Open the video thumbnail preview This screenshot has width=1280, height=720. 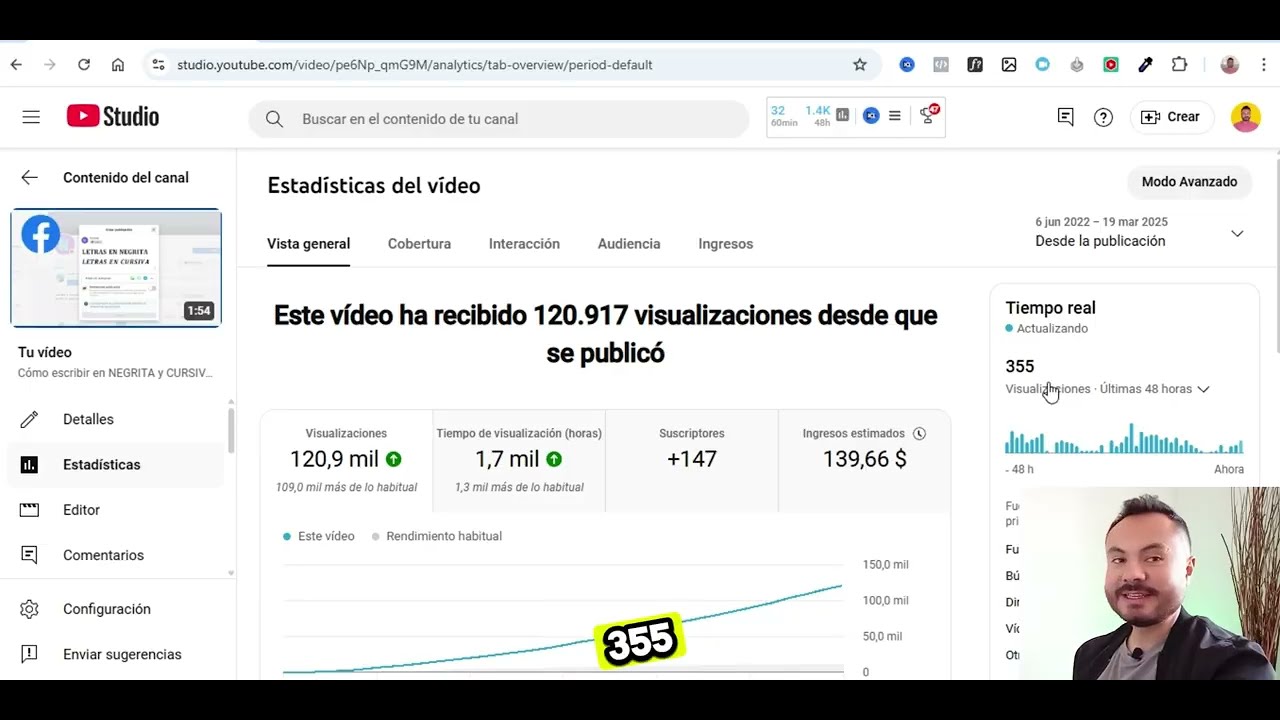click(x=116, y=268)
